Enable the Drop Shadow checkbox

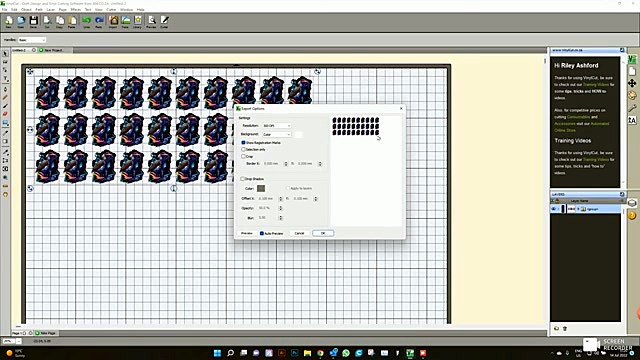tap(242, 179)
